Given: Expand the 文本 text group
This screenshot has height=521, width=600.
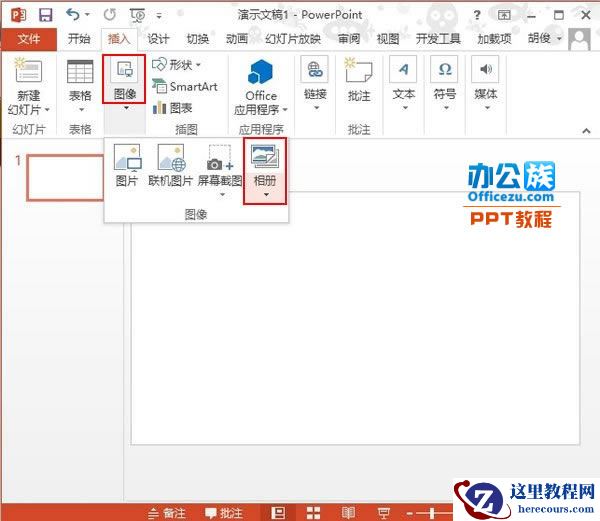Looking at the screenshot, I should (404, 84).
